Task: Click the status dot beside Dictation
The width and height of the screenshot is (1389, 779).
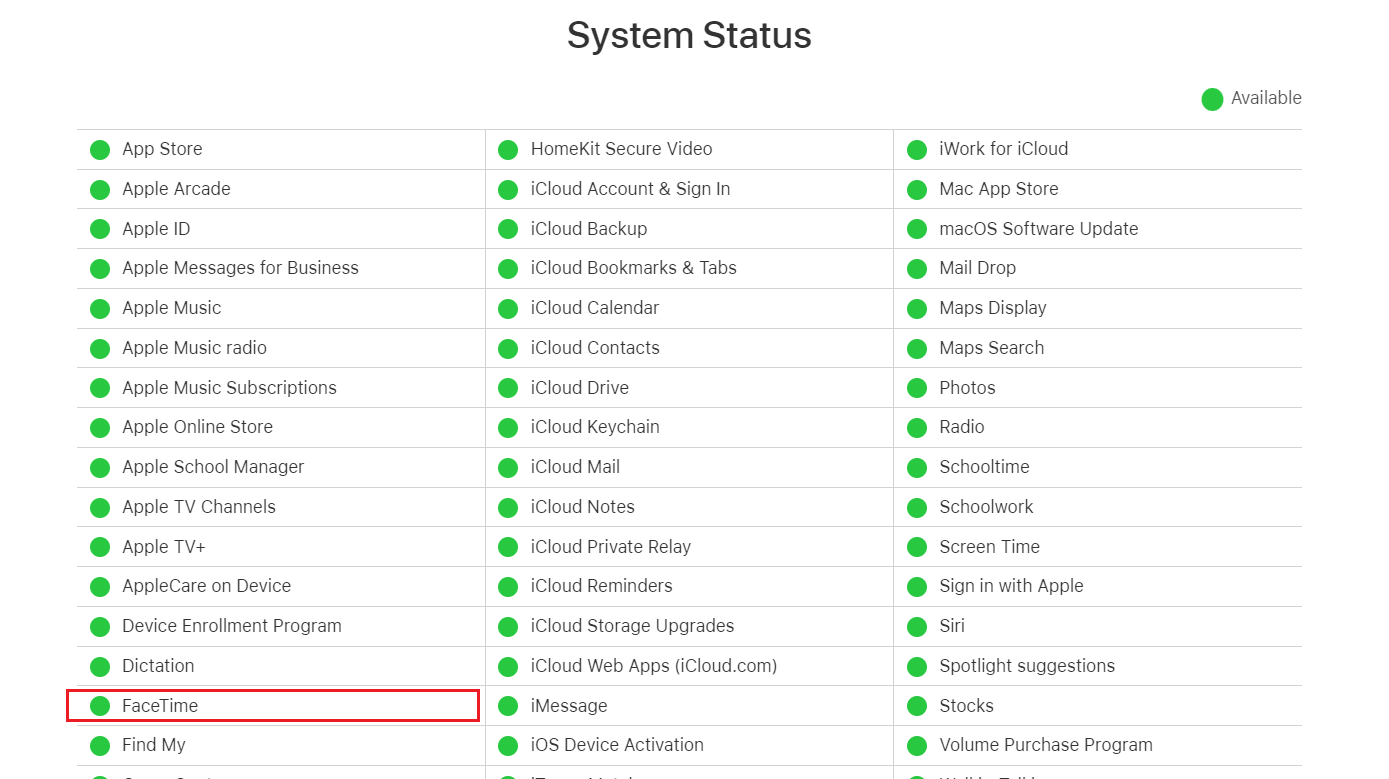Action: 100,666
